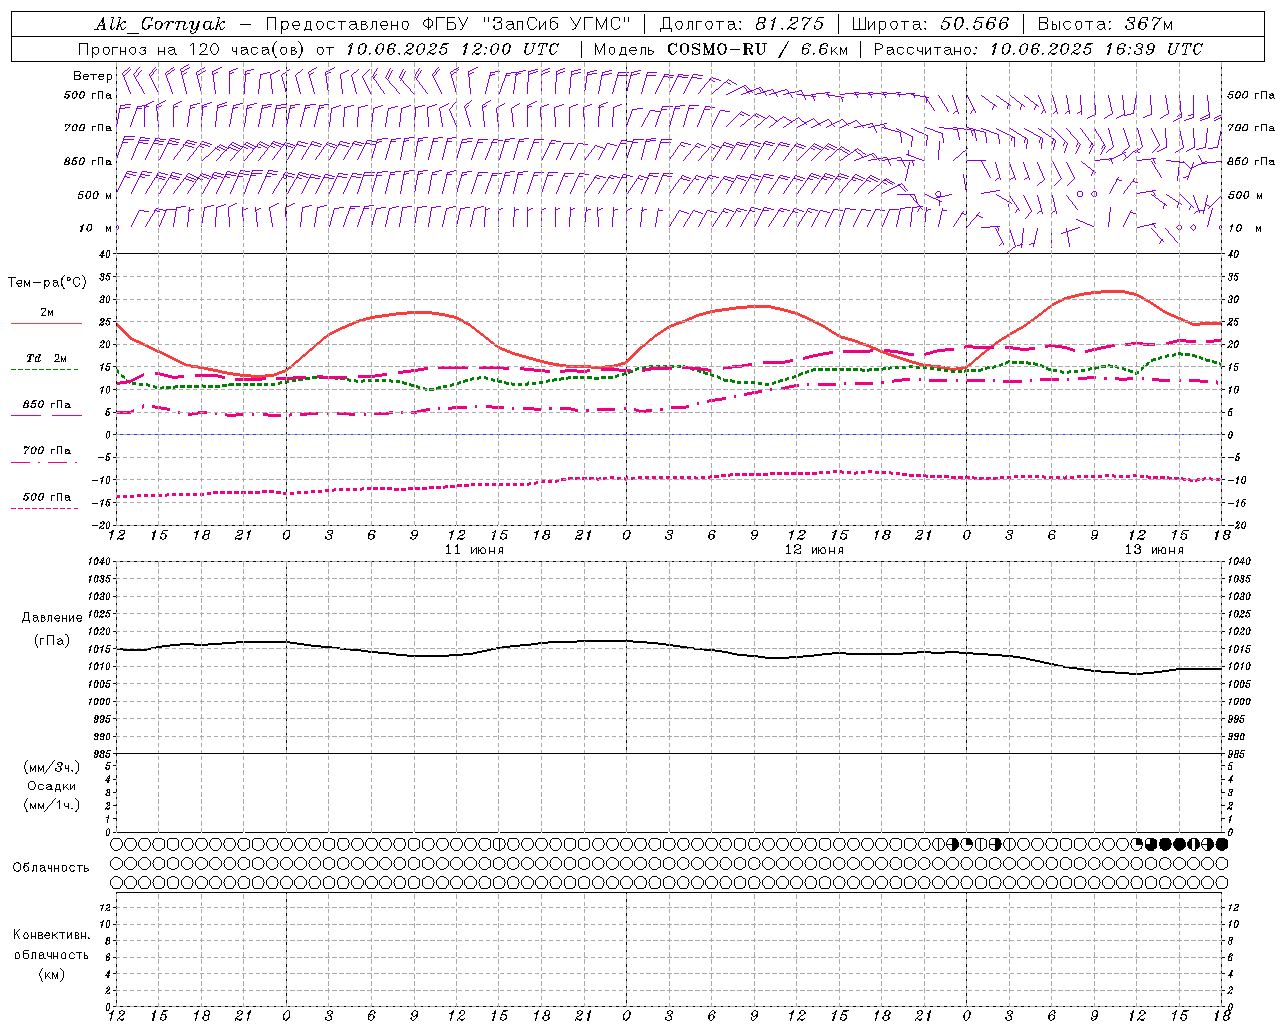Click the '12 июня' date label under temperature chart
1280x1024 pixels.
(x=814, y=550)
